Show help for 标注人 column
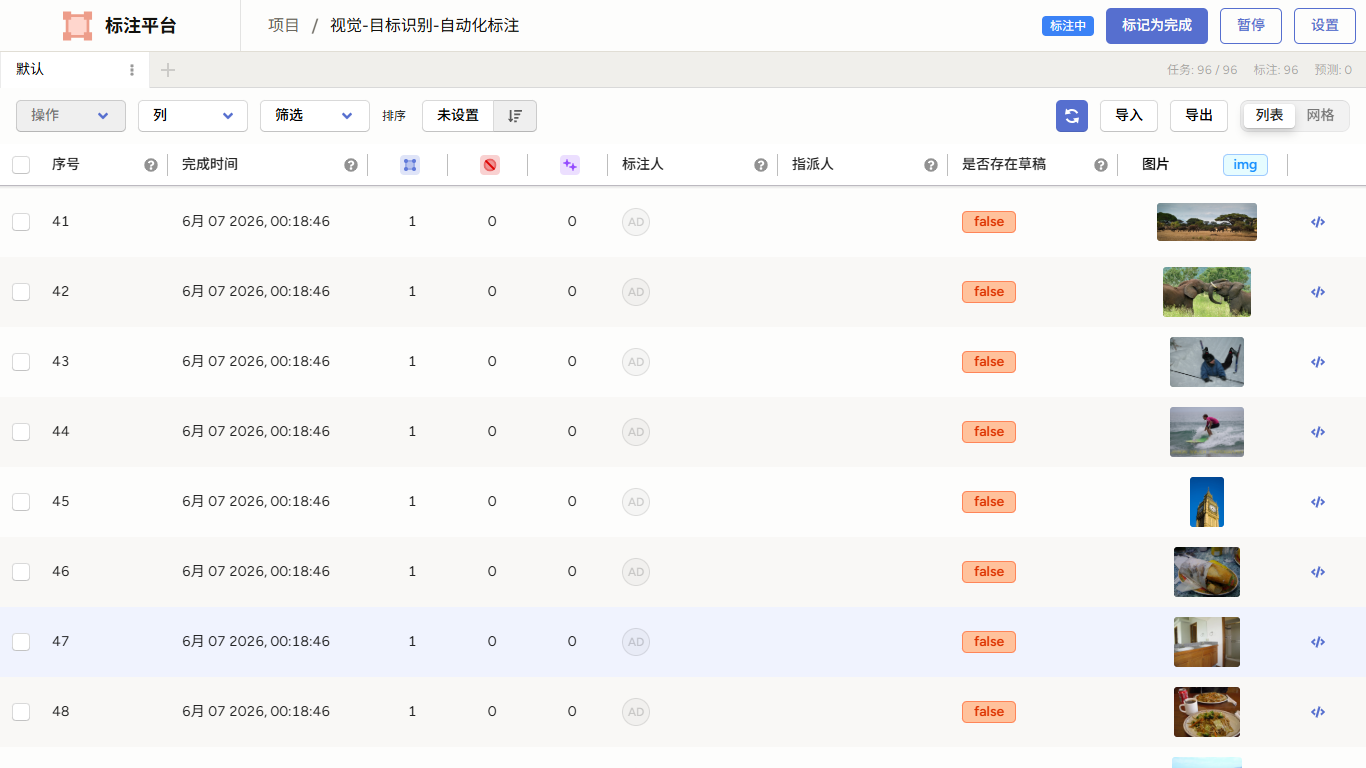The width and height of the screenshot is (1366, 768). coord(761,165)
